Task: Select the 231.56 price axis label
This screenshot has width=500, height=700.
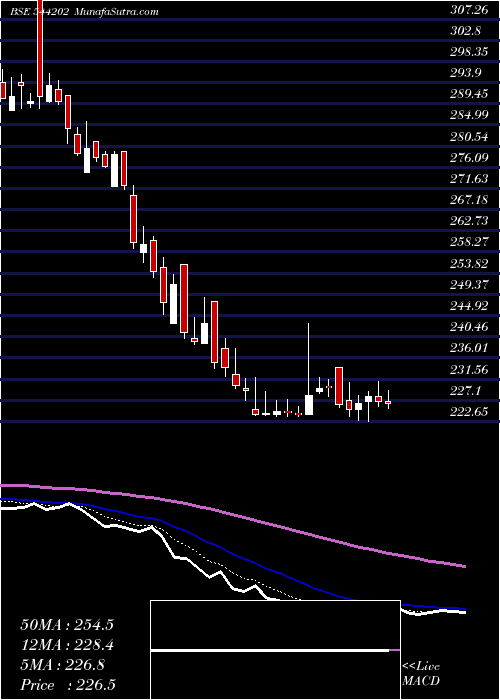Action: (x=468, y=369)
